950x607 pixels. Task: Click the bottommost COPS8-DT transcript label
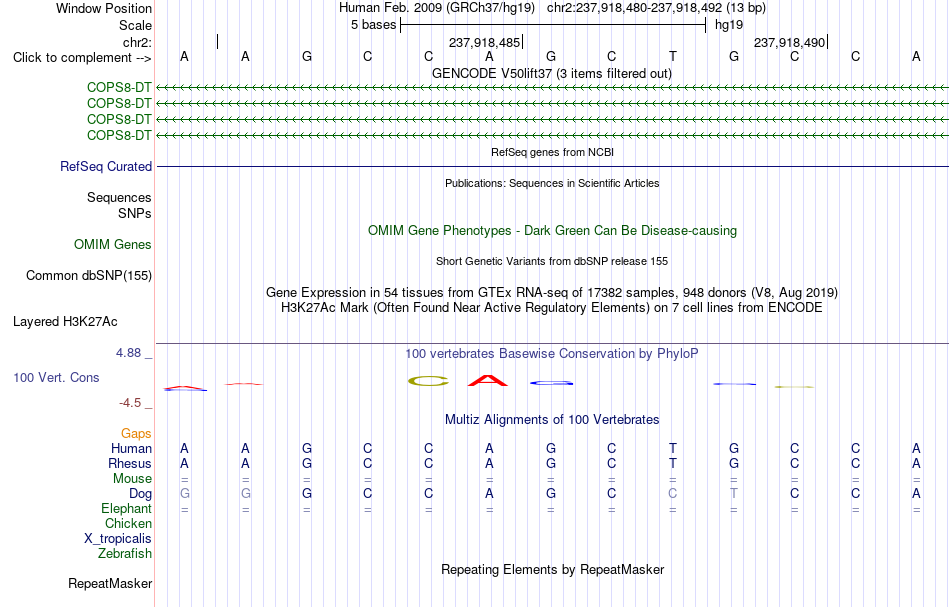[x=119, y=135]
